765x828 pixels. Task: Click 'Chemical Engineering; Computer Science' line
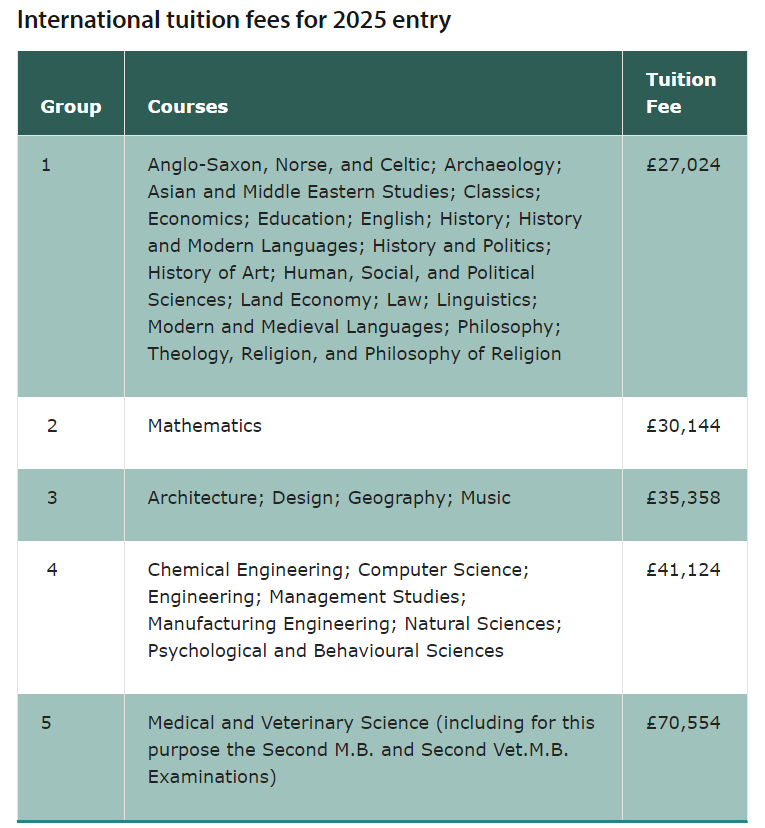point(338,570)
